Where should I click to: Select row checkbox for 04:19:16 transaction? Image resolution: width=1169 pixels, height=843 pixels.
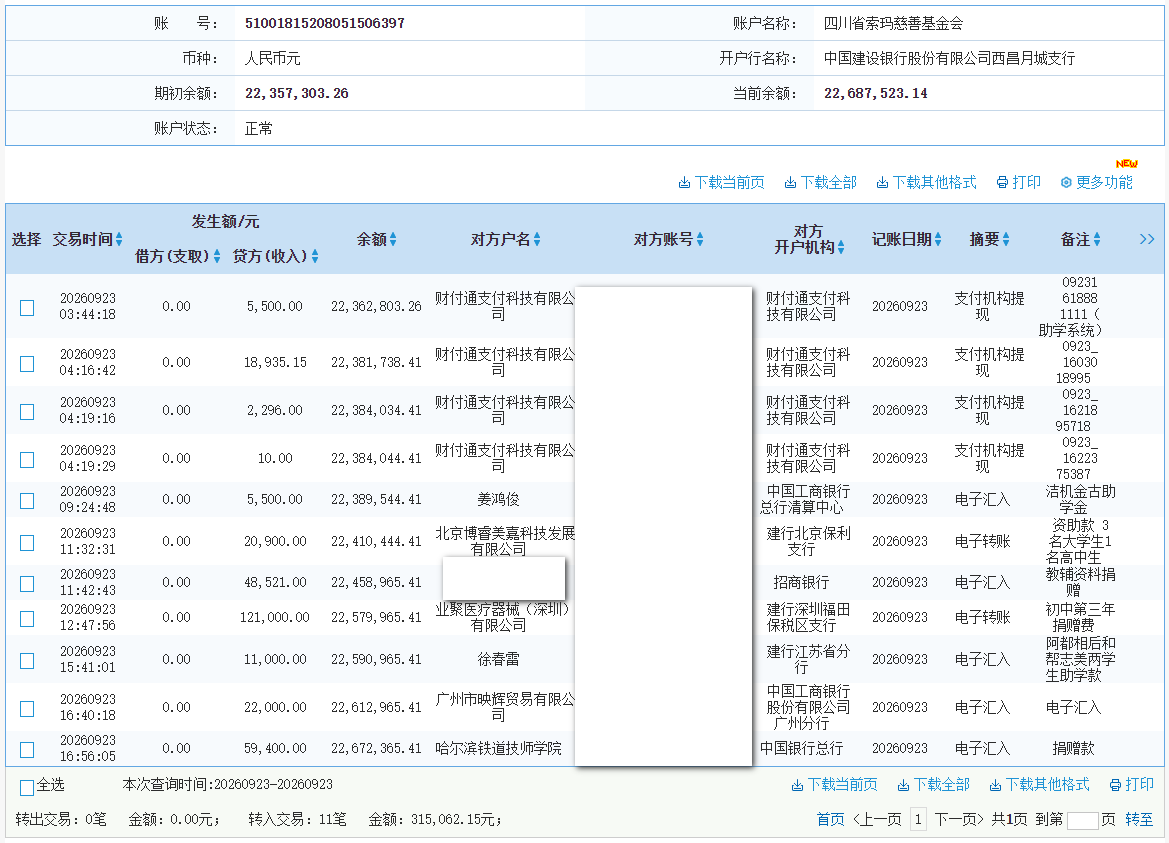tap(27, 411)
